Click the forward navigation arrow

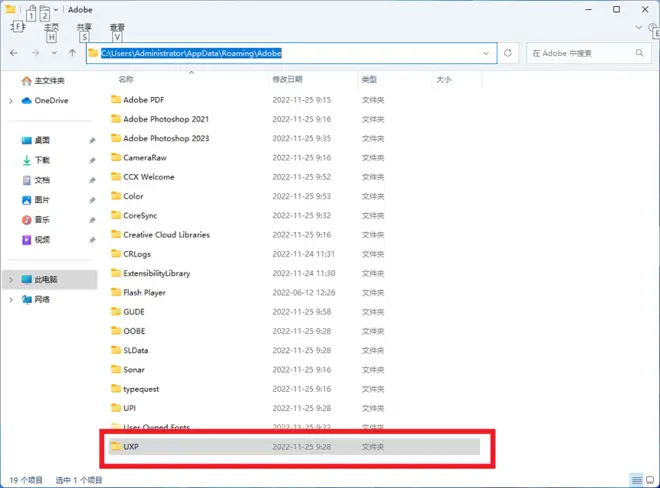point(35,53)
